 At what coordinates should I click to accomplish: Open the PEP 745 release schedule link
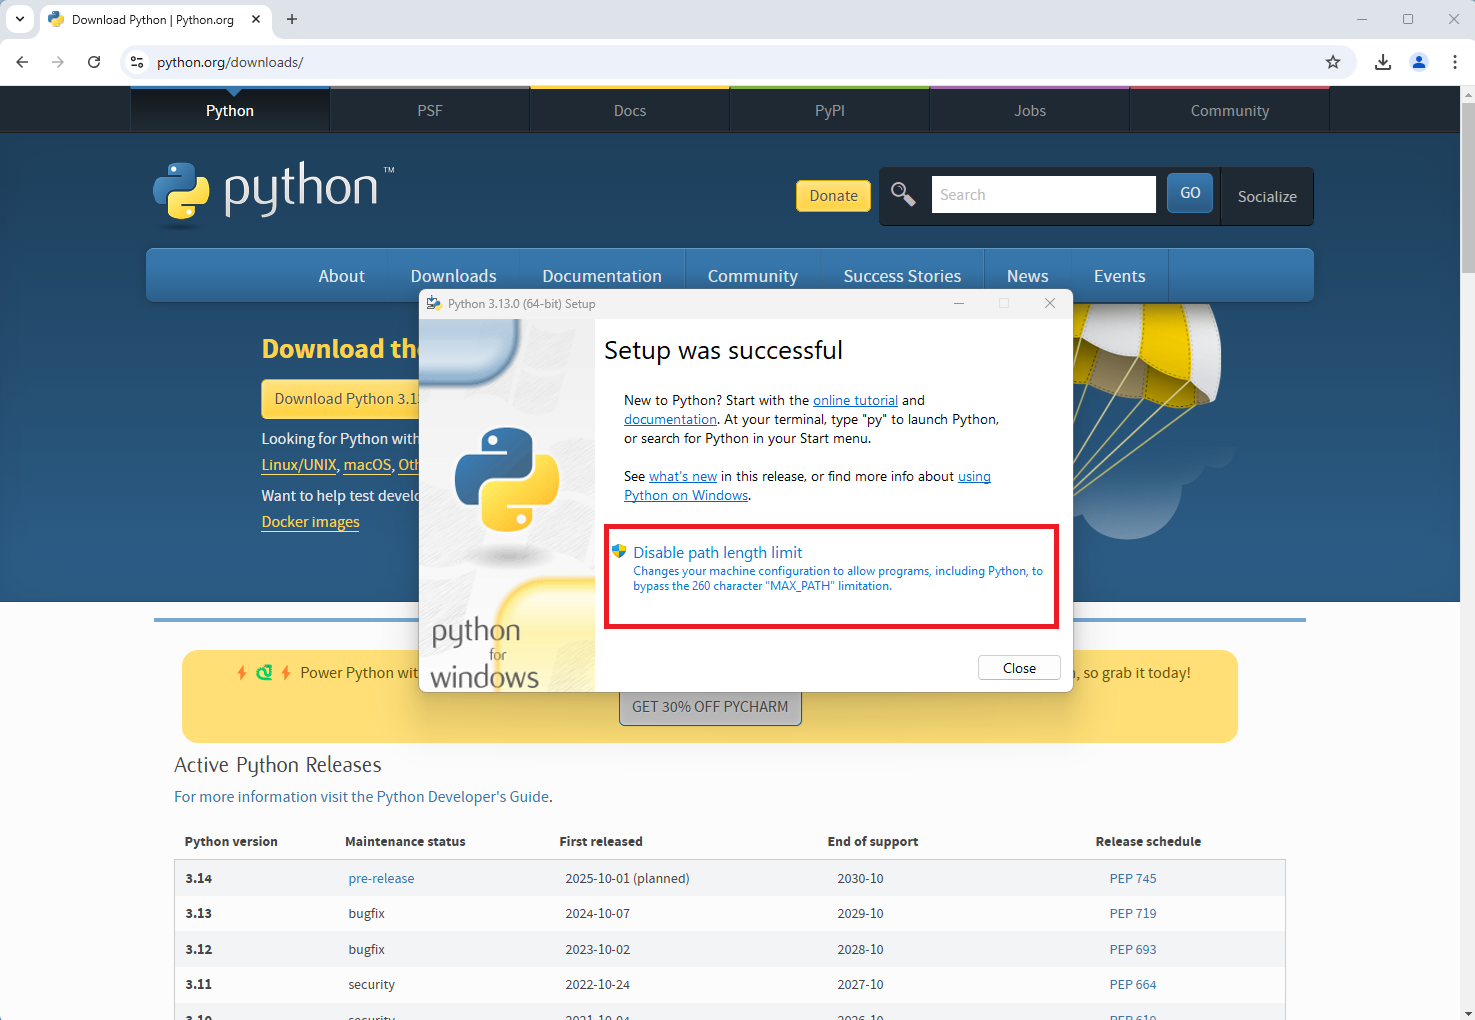pyautogui.click(x=1132, y=878)
